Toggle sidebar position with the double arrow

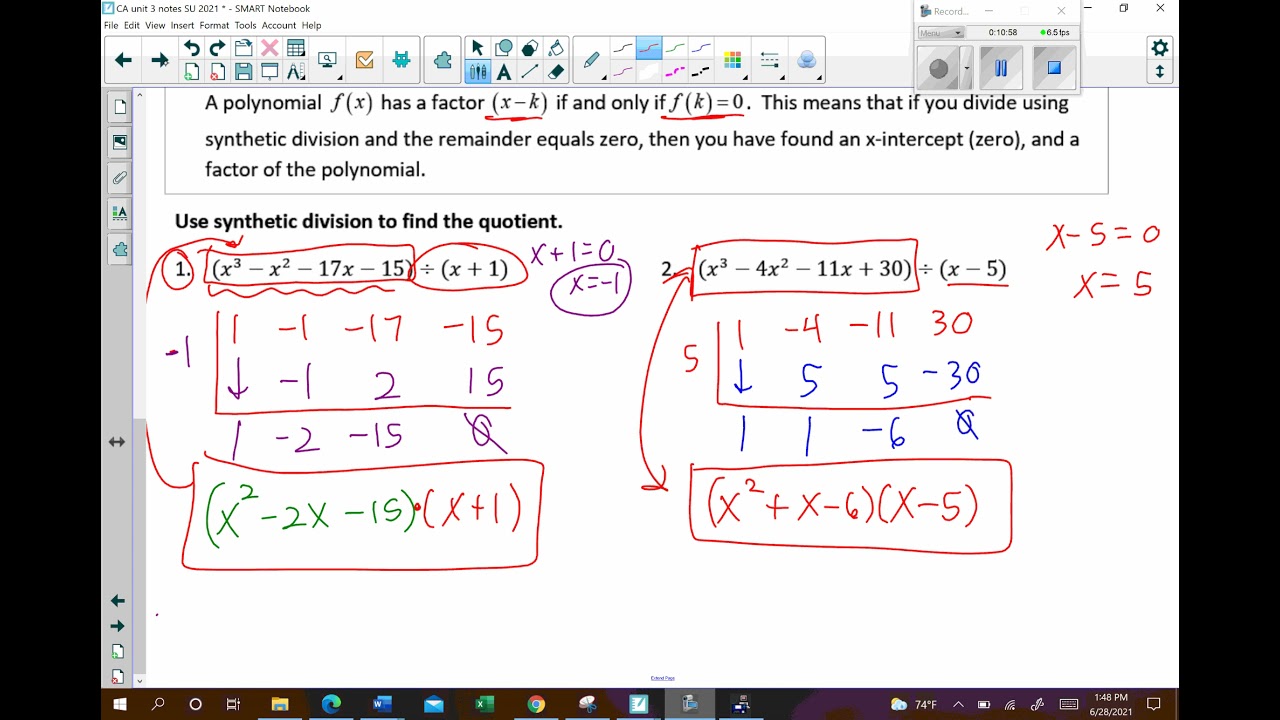pyautogui.click(x=117, y=442)
